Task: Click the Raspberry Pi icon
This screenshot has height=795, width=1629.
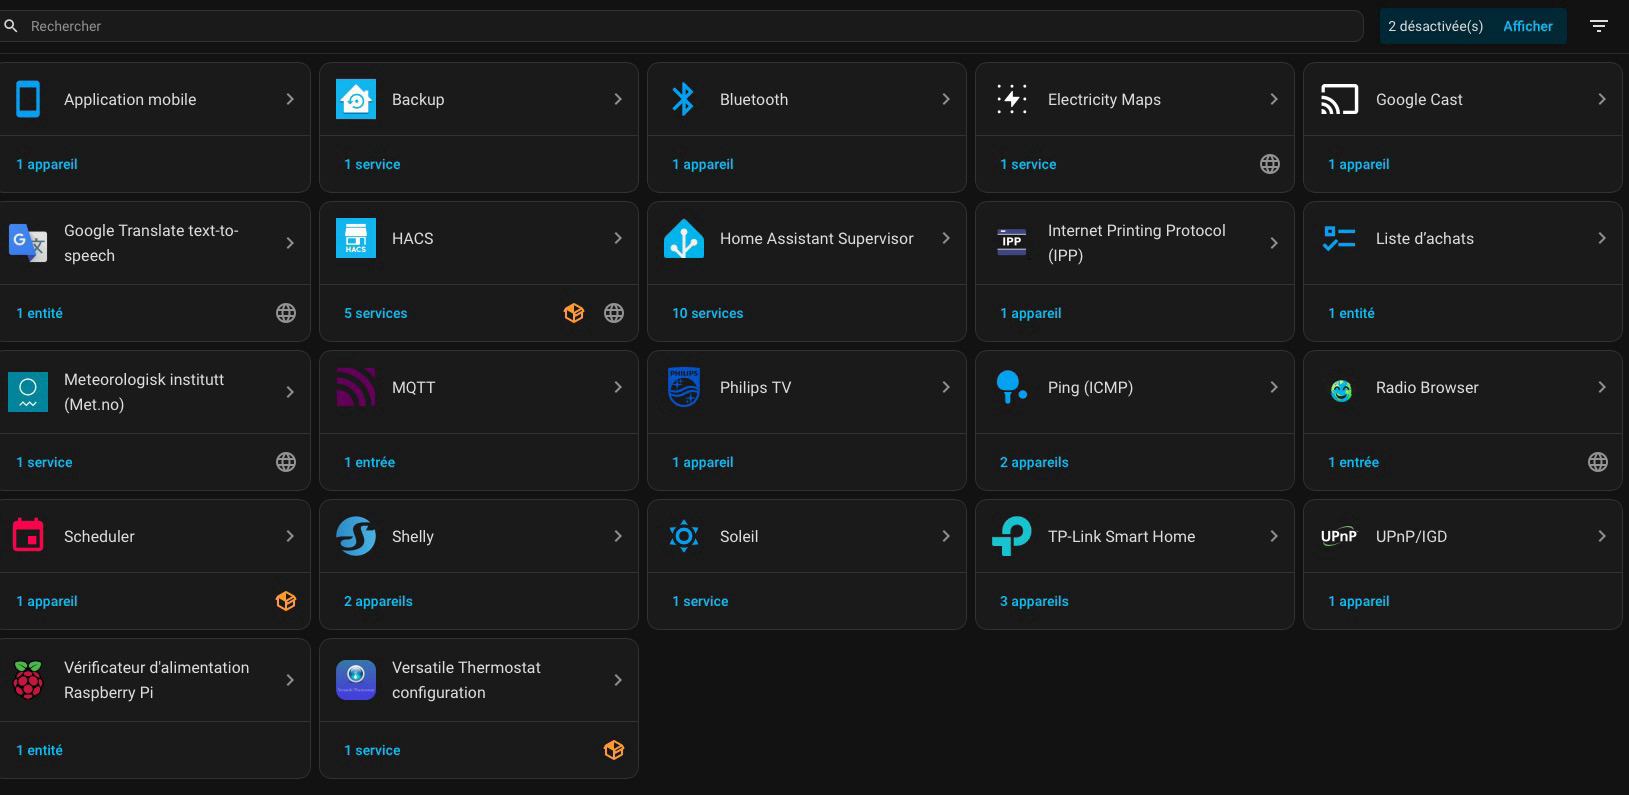Action: [x=28, y=680]
